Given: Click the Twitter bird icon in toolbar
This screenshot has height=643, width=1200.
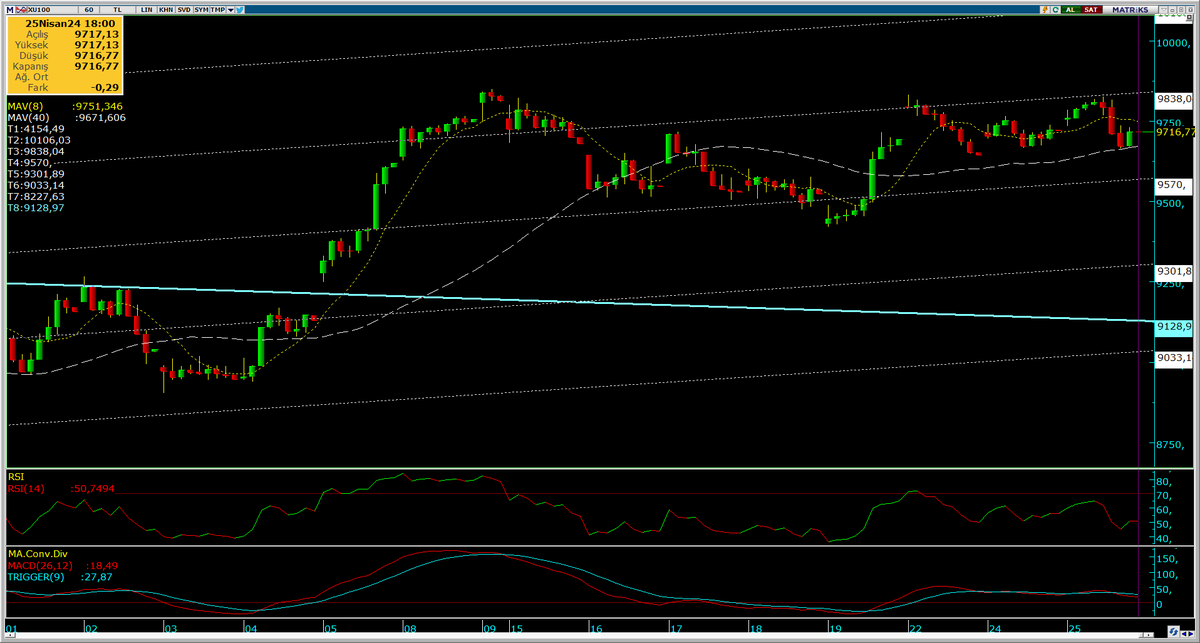Looking at the screenshot, I should [x=239, y=10].
